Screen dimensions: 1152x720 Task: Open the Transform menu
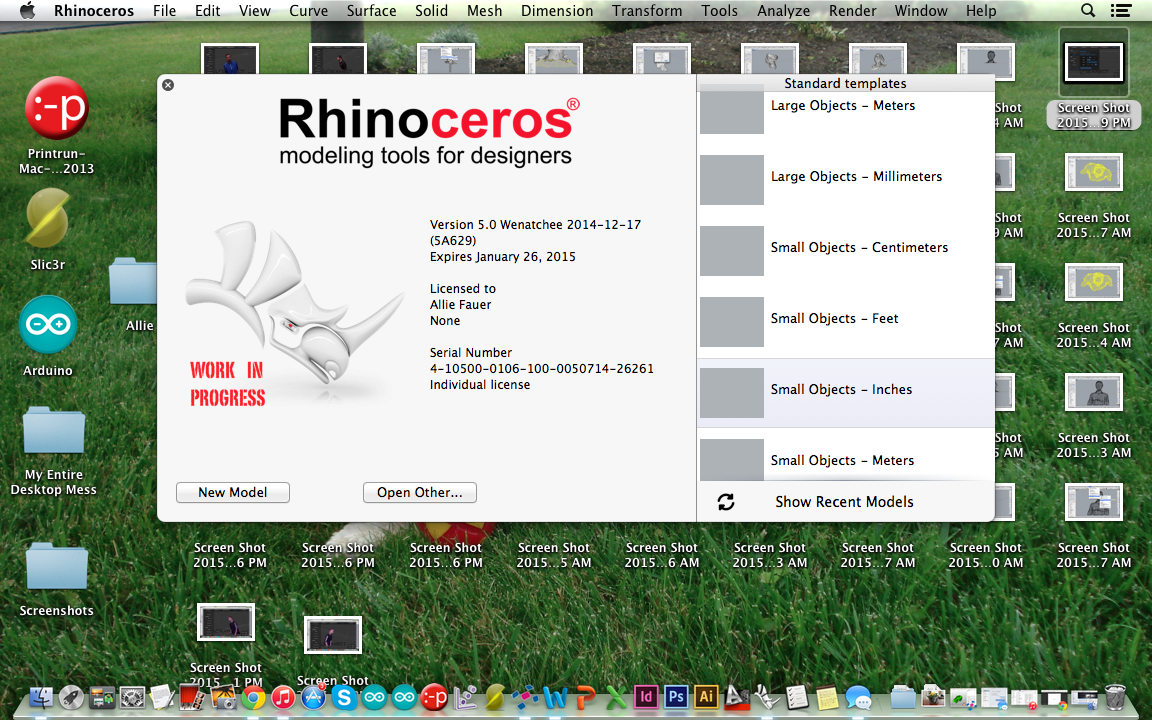point(647,10)
